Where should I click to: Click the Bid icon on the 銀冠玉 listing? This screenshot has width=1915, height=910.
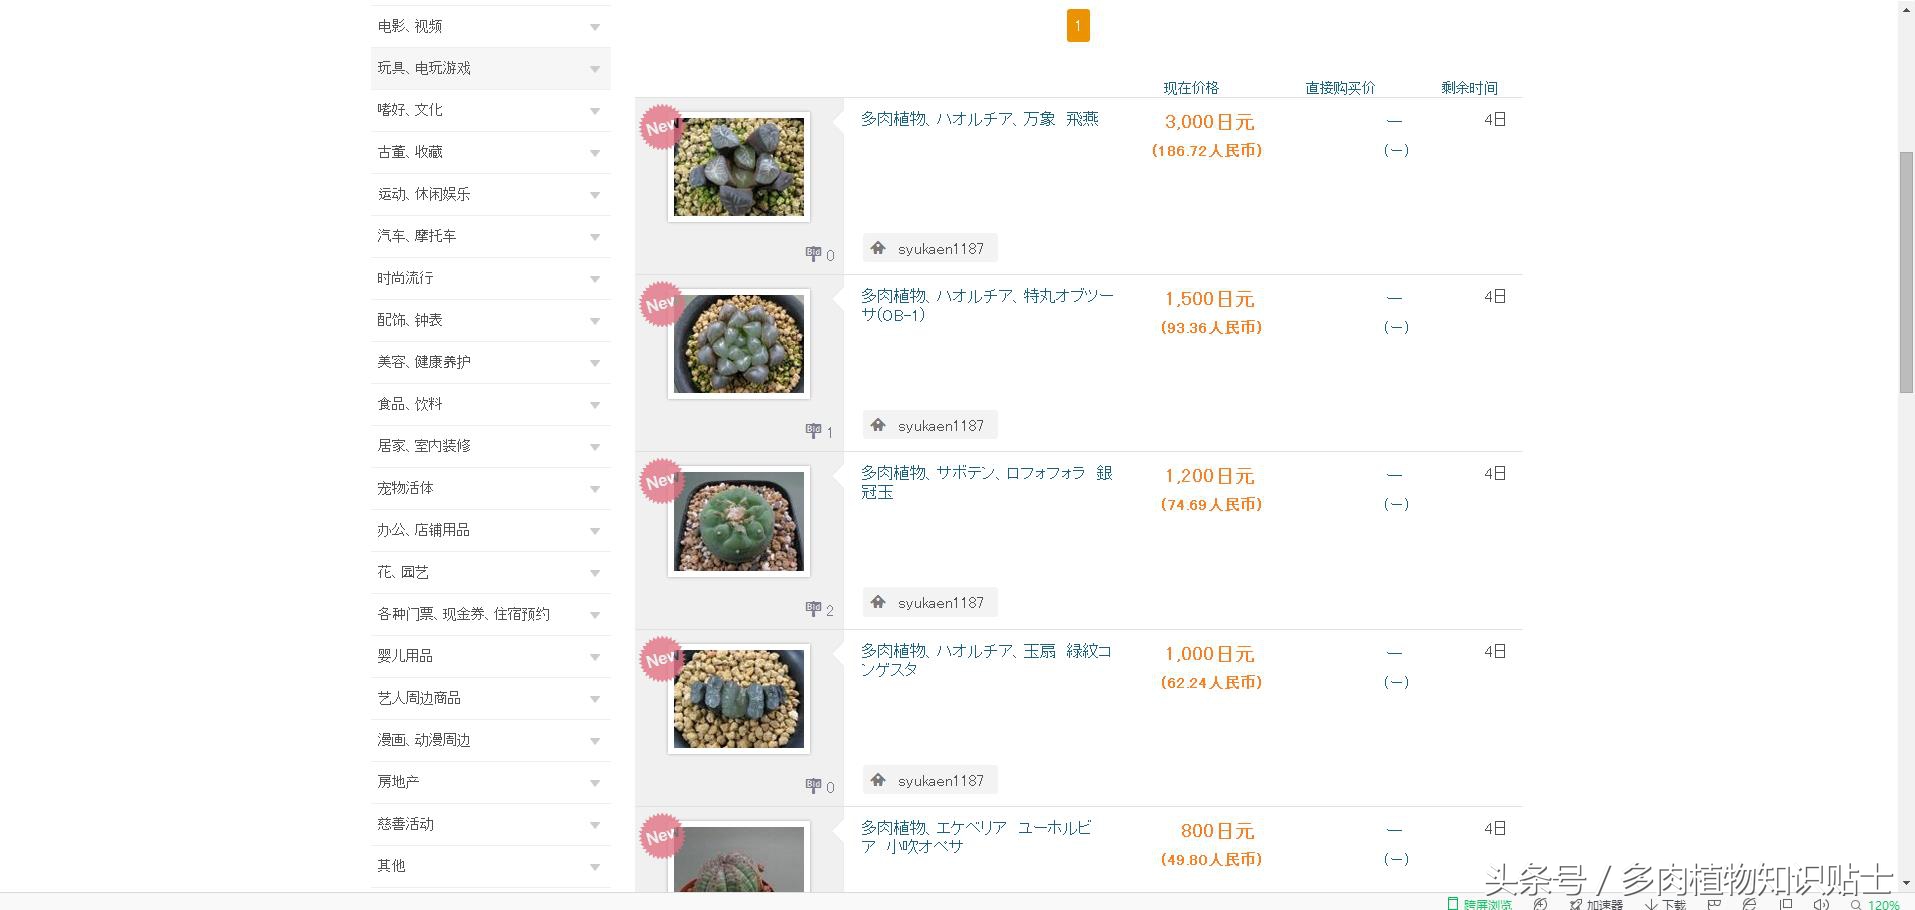pos(813,609)
